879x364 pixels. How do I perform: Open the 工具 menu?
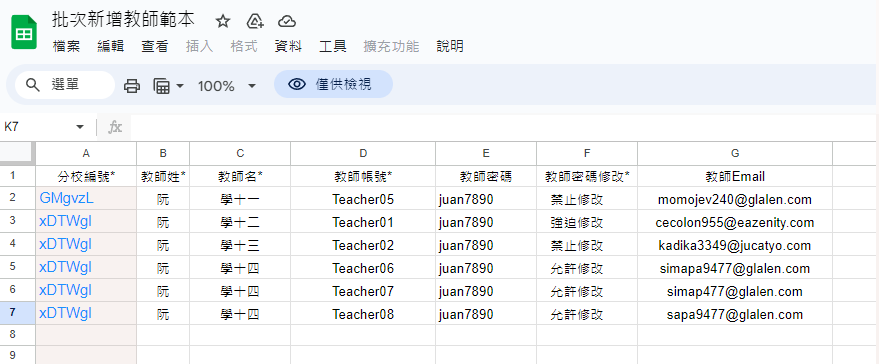tap(332, 47)
